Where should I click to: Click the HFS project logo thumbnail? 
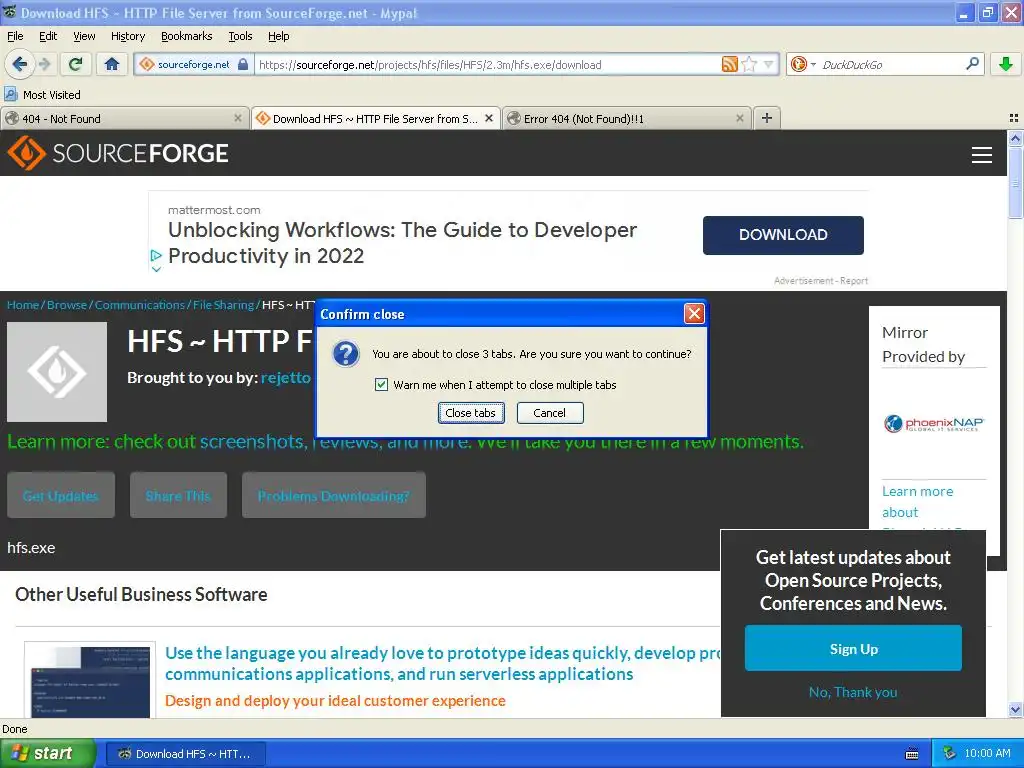coord(57,372)
